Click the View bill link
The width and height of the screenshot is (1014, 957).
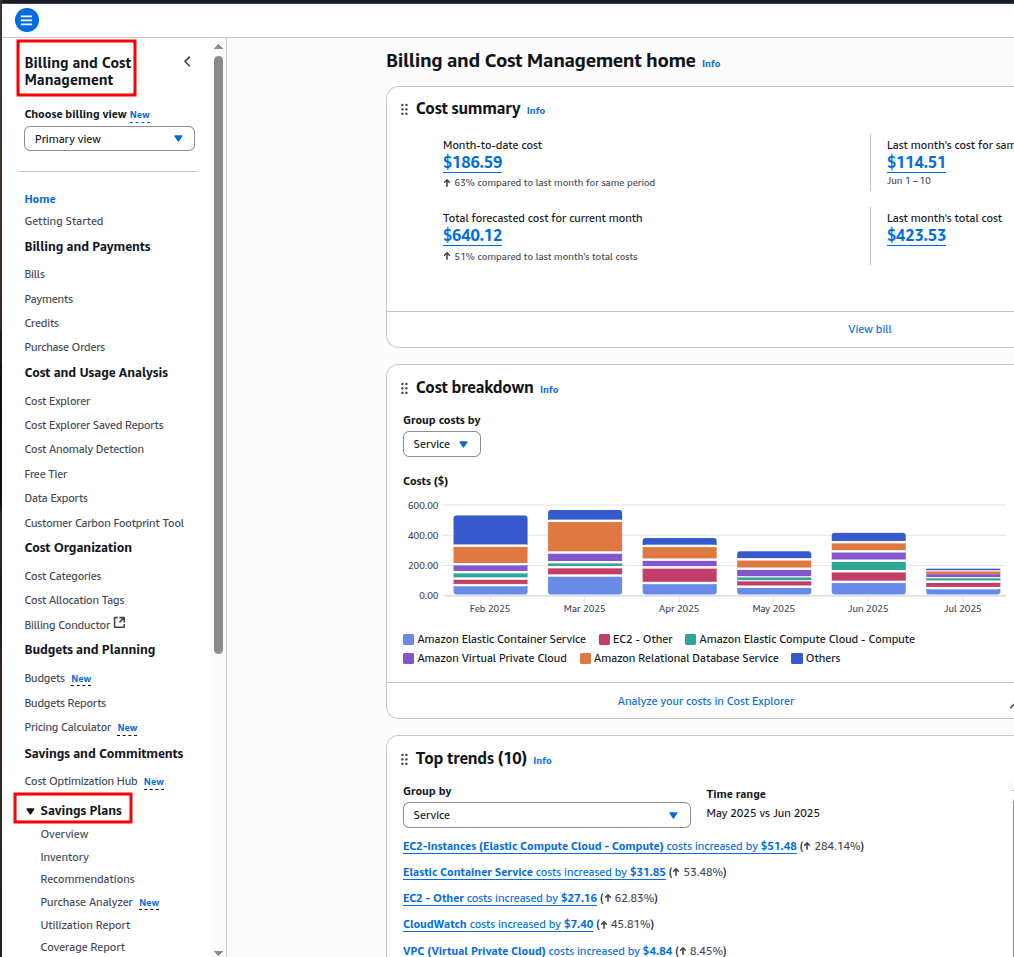coord(869,328)
